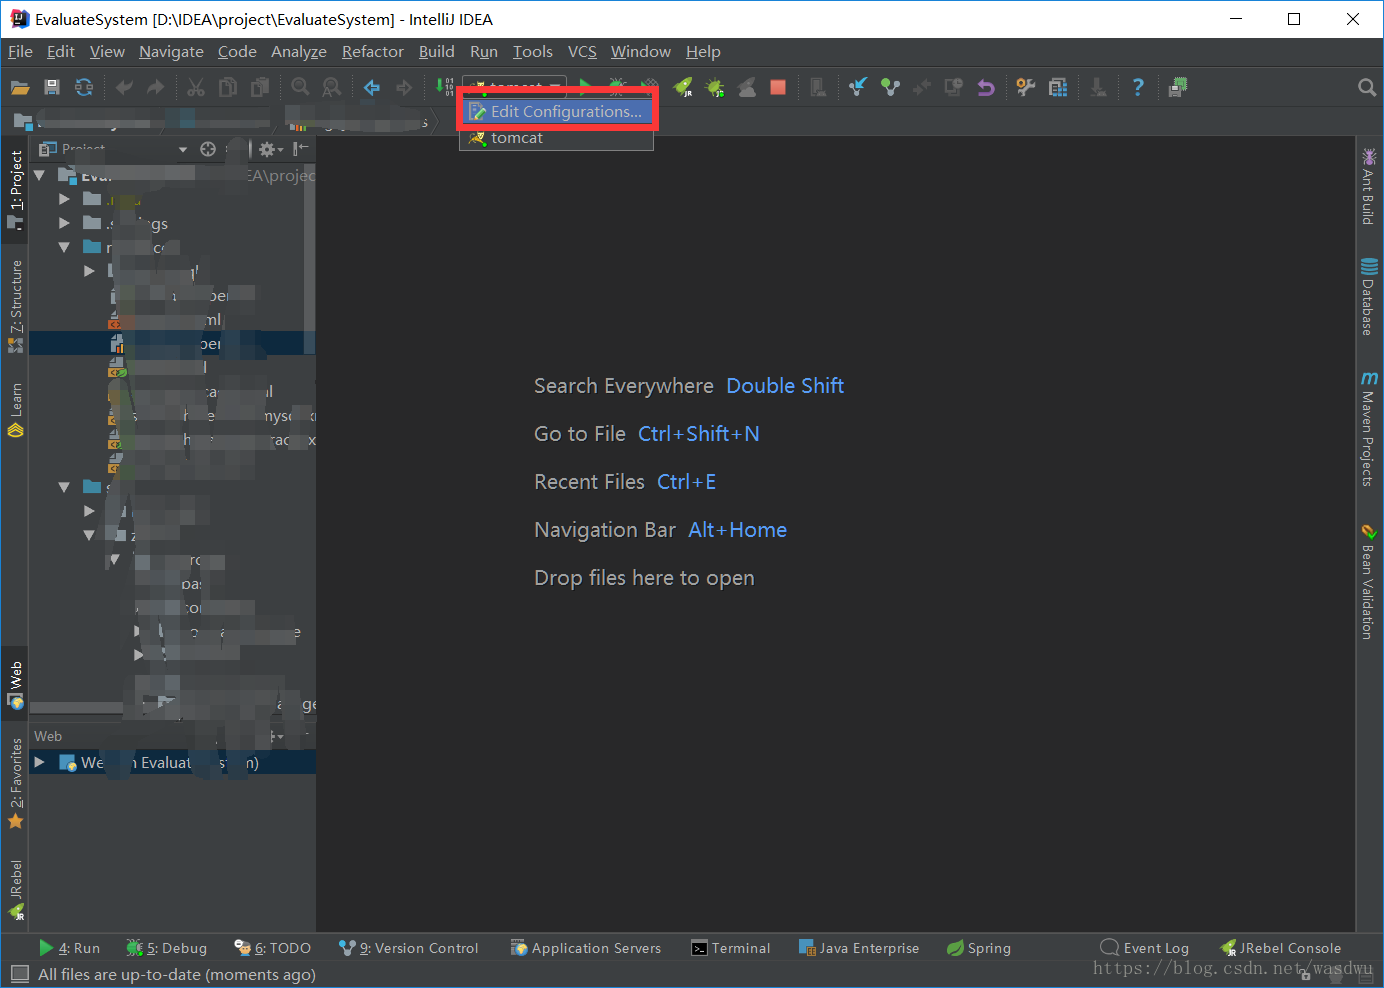This screenshot has height=988, width=1384.
Task: Click the Commit Changes VCS icon
Action: click(x=890, y=88)
